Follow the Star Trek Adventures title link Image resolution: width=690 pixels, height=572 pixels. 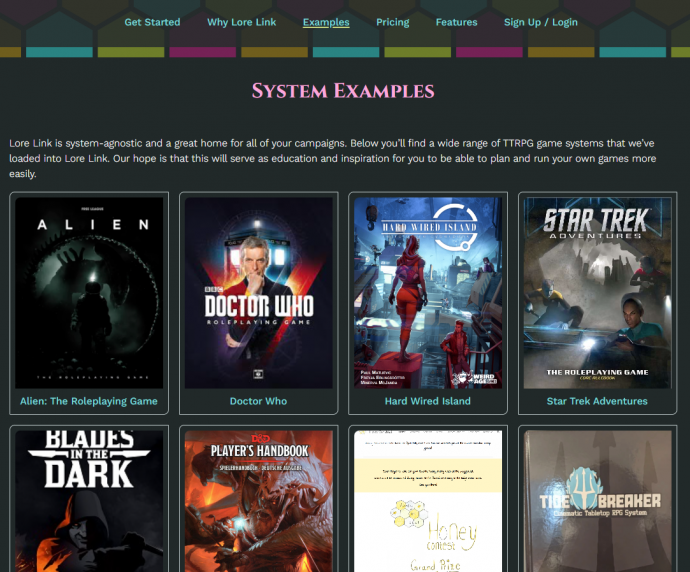coord(597,401)
